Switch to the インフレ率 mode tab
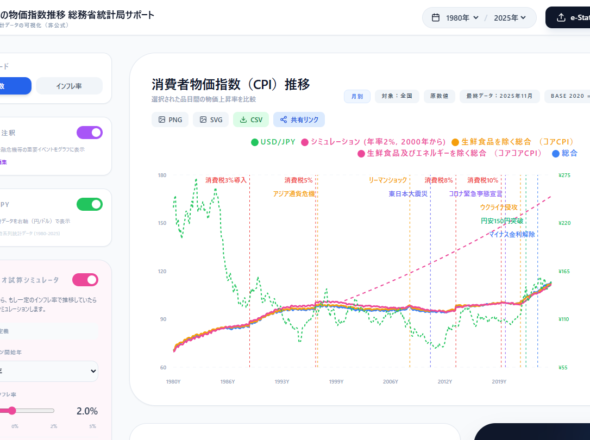 pos(69,86)
